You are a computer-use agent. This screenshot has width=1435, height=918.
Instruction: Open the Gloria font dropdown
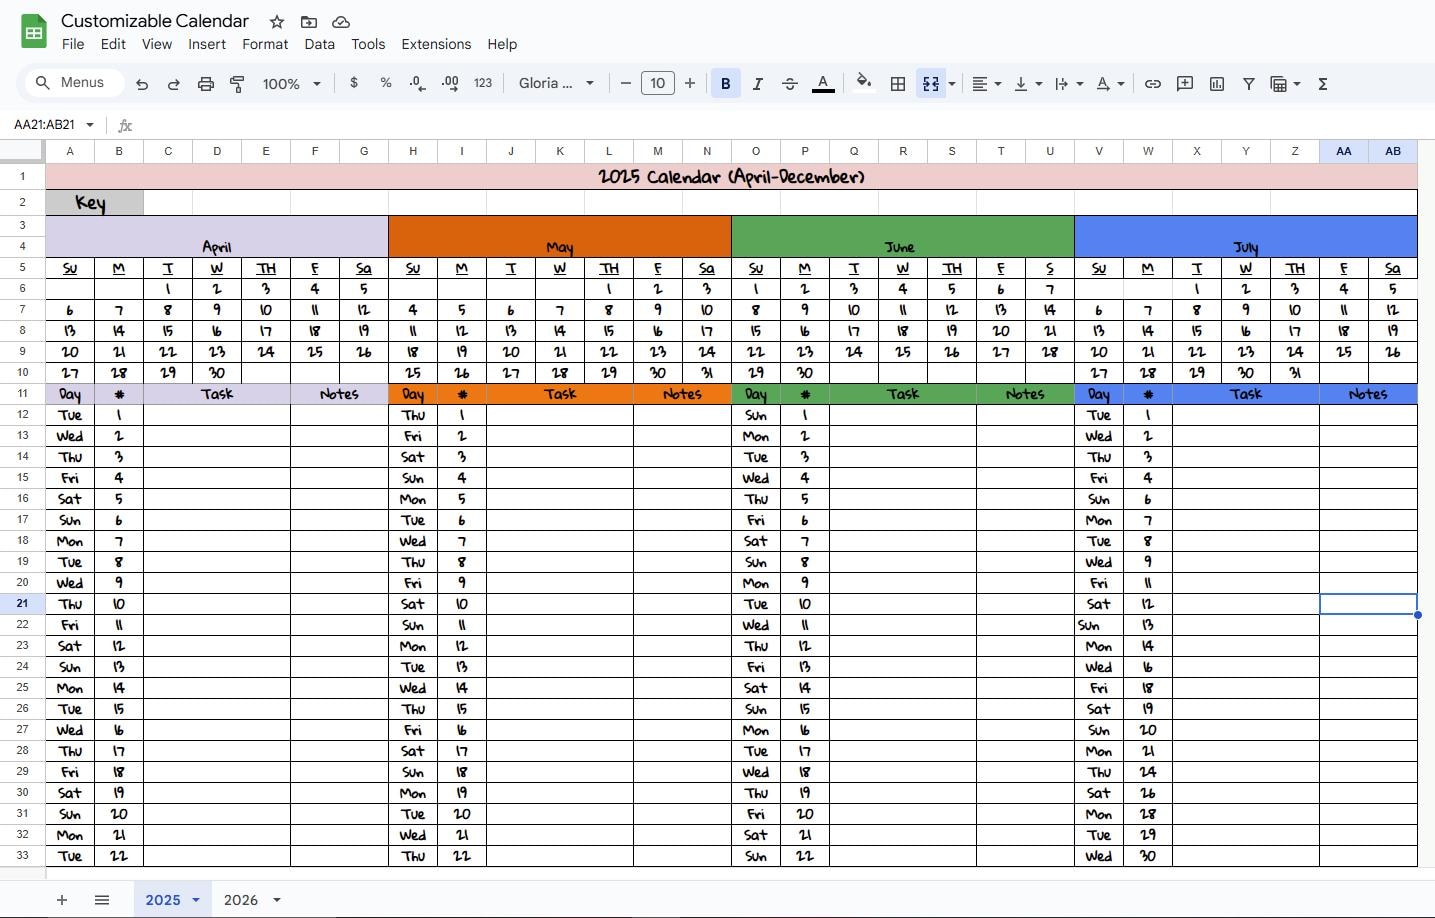coord(557,83)
